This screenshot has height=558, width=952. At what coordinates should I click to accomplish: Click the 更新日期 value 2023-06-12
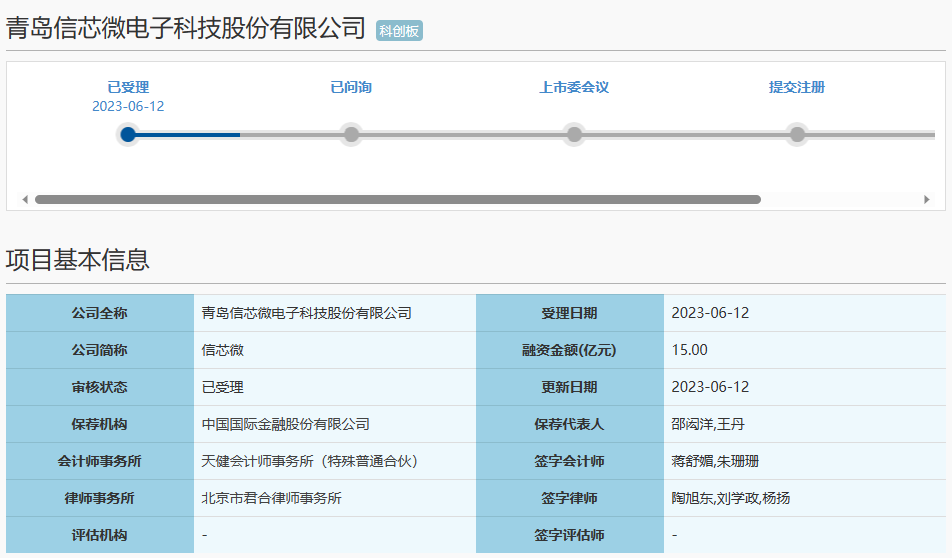(x=710, y=387)
